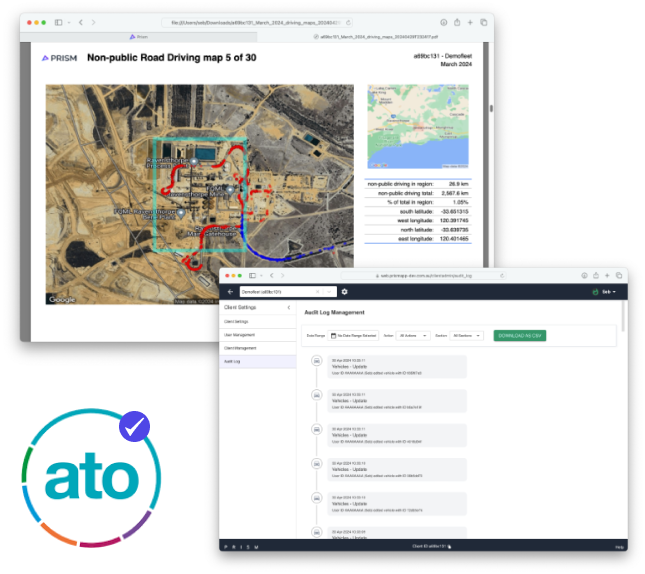Reload the audit log page
Screen dimensions: 645x574
pyautogui.click(x=502, y=276)
